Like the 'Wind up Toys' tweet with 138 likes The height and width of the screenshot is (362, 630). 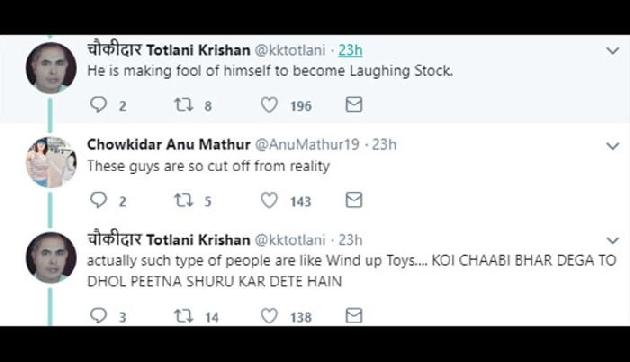[269, 316]
